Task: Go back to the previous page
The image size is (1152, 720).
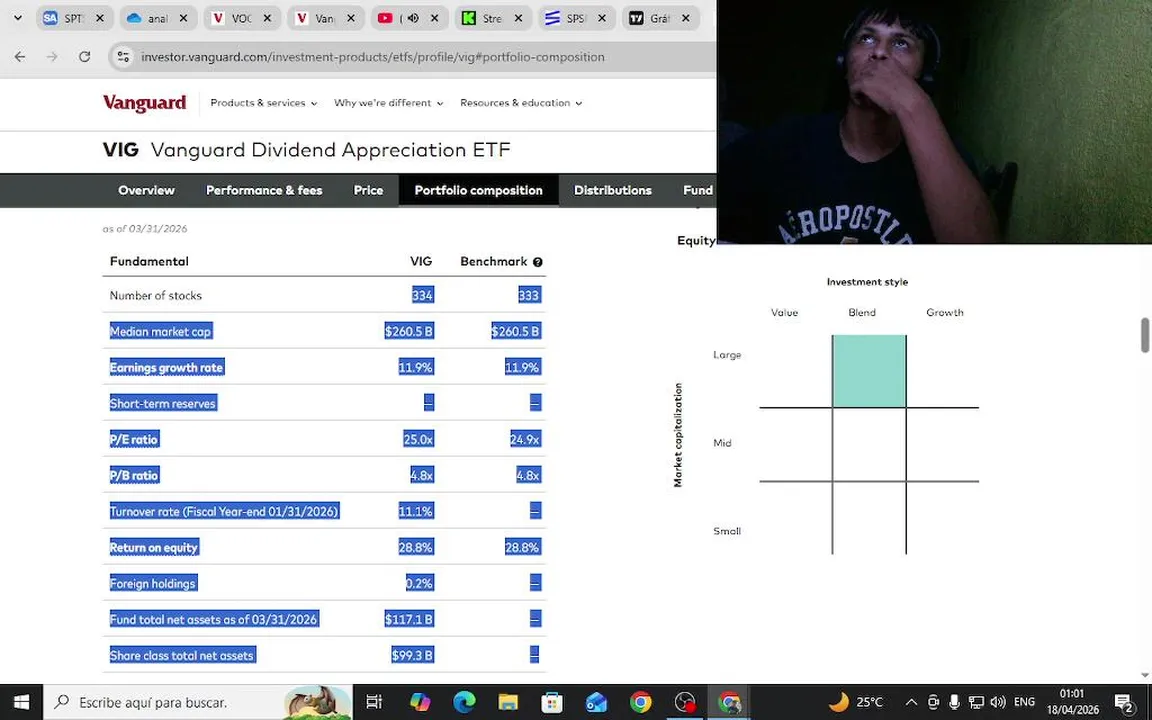Action: pos(20,57)
